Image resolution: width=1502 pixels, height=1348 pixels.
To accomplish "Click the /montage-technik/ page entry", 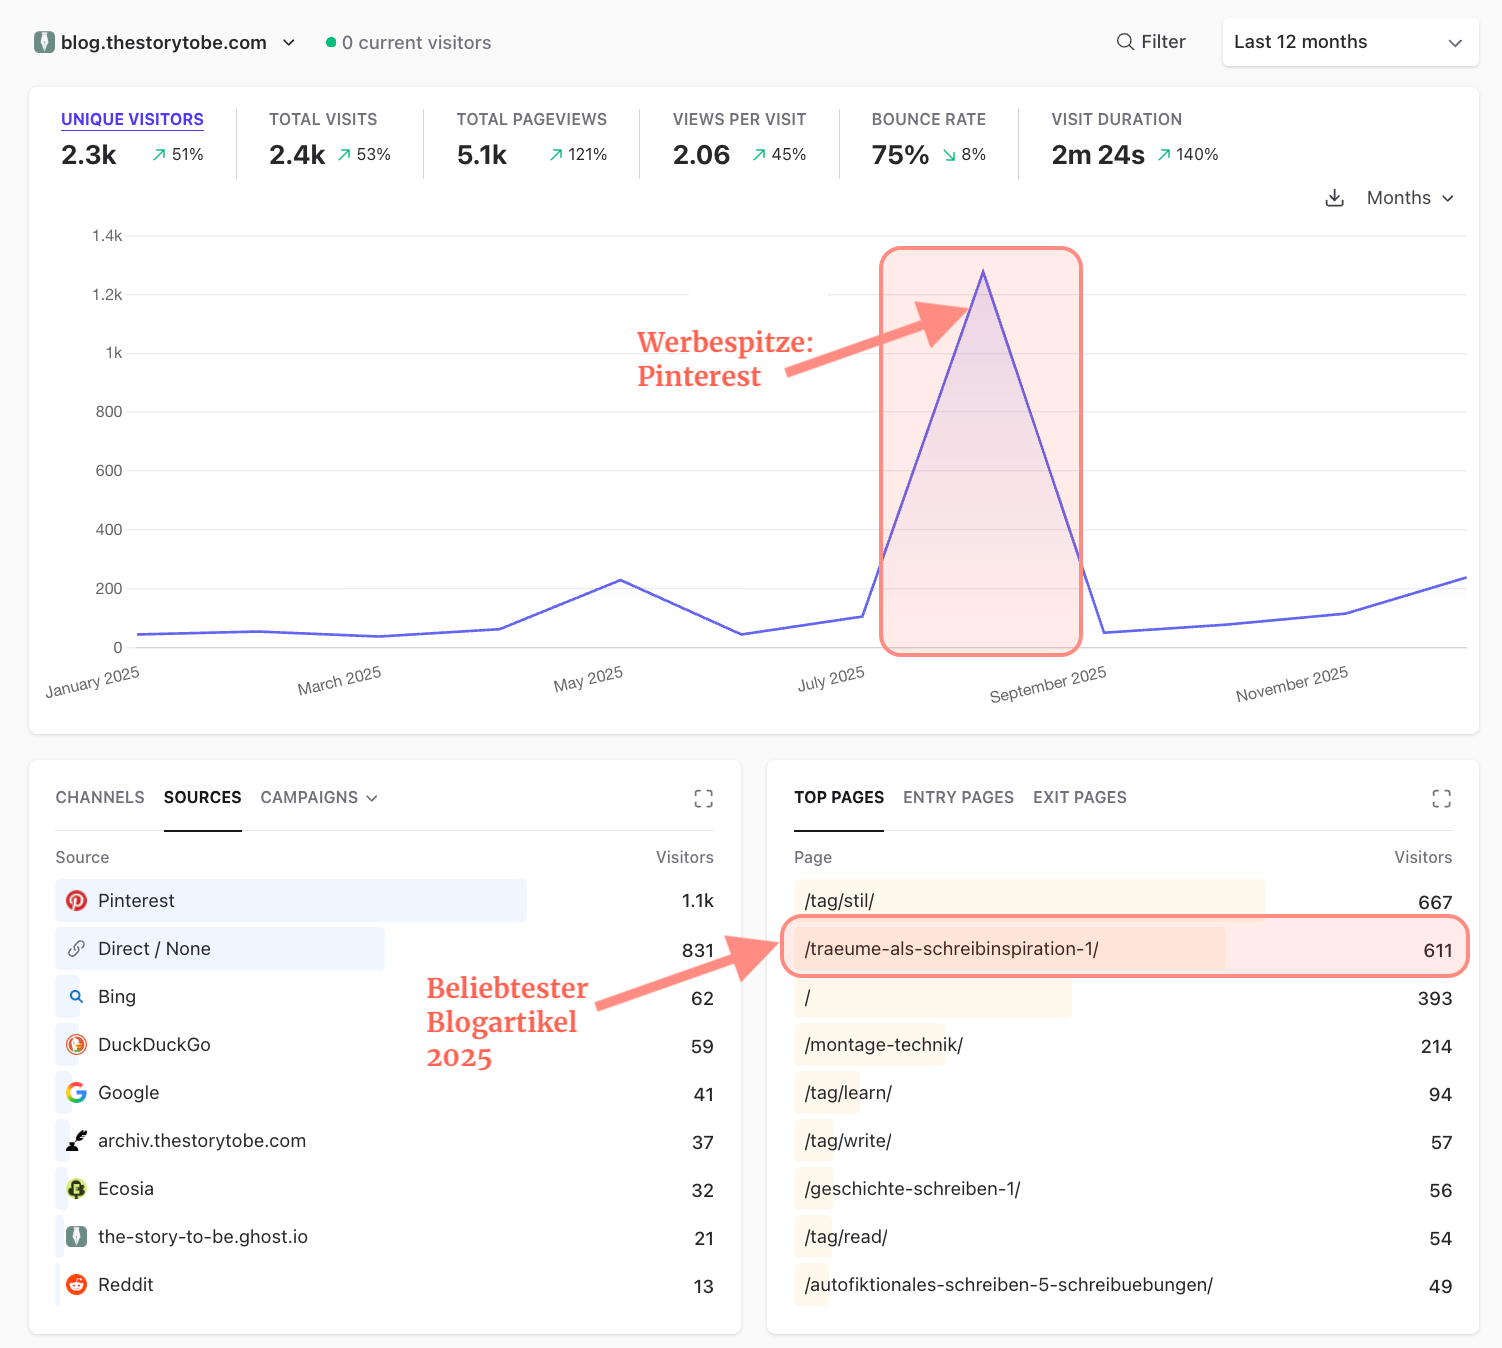I will point(882,1045).
